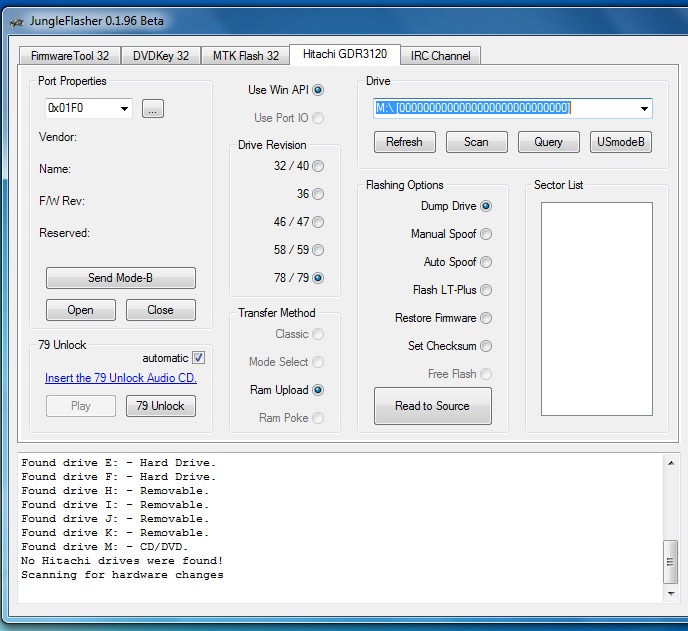Click the Refresh drive button

click(x=404, y=142)
